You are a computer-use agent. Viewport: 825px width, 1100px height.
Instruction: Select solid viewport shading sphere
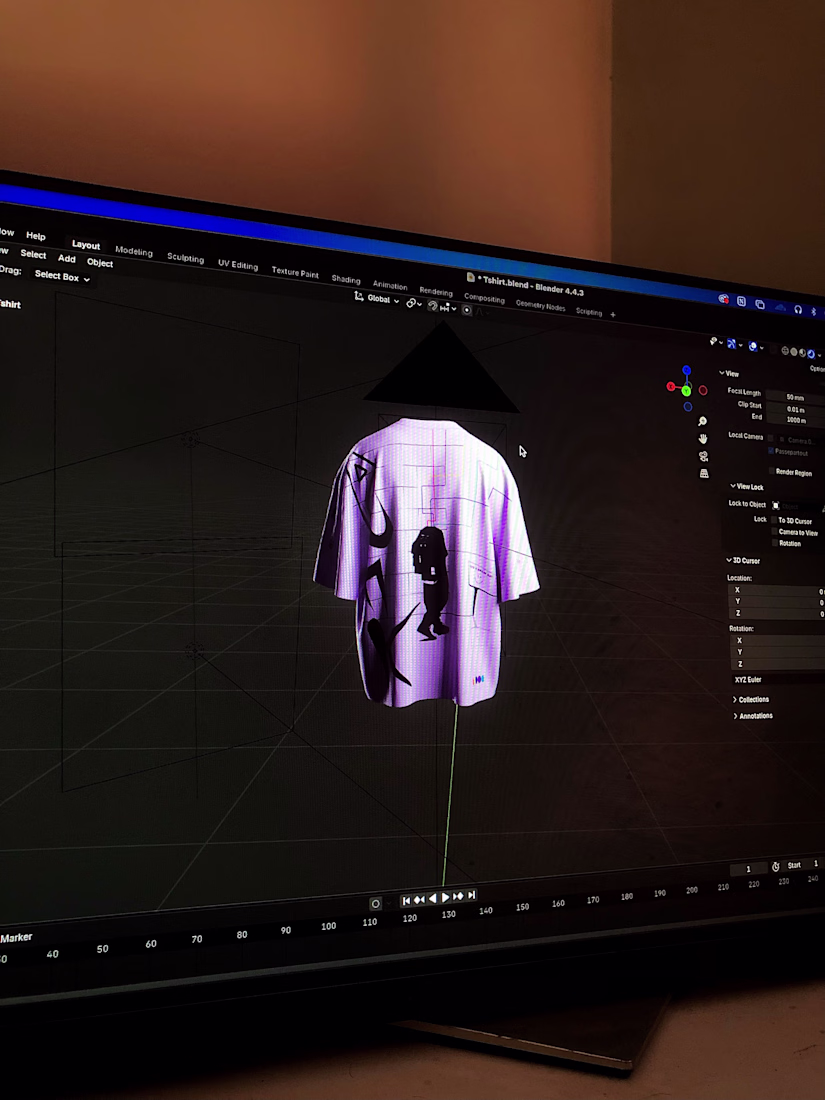(x=793, y=351)
